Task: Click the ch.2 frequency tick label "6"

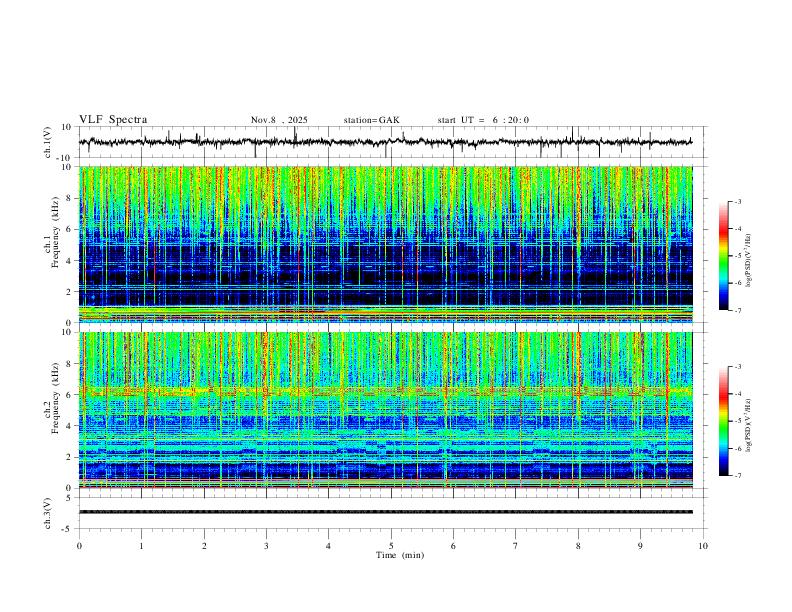Action: 70,395
